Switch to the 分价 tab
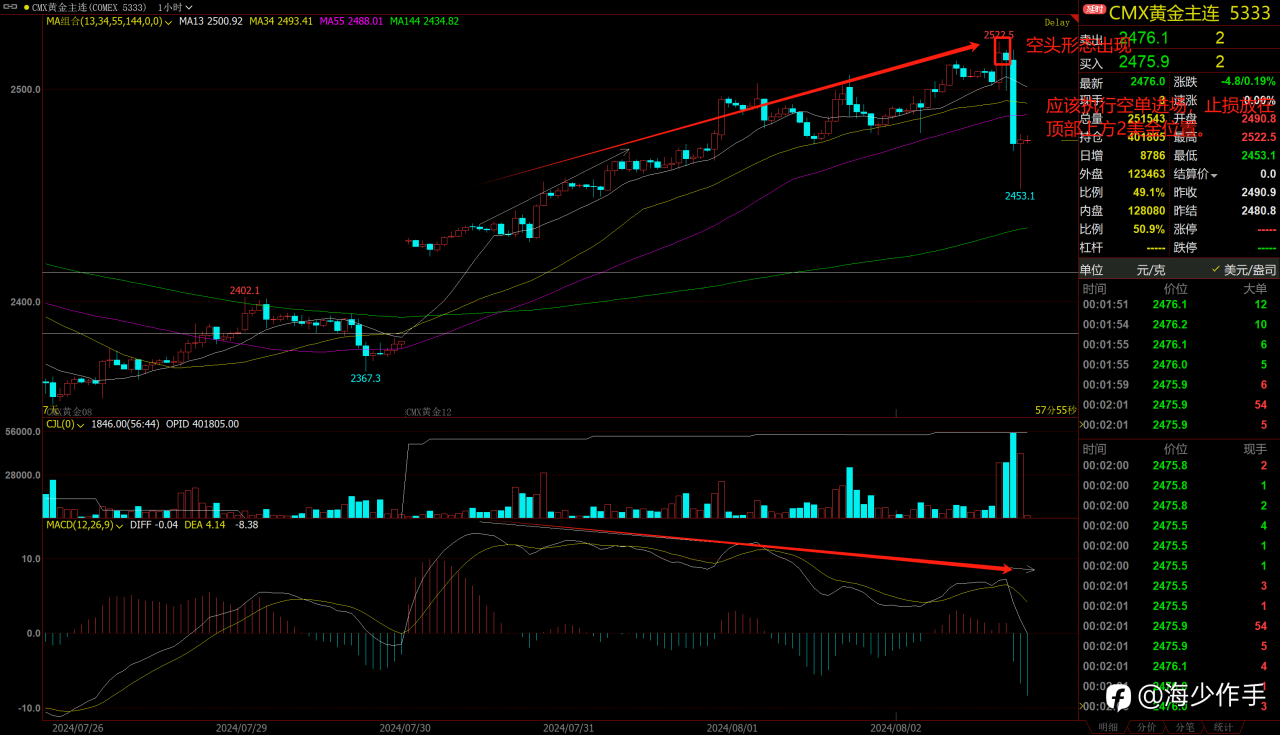 [x=1147, y=727]
